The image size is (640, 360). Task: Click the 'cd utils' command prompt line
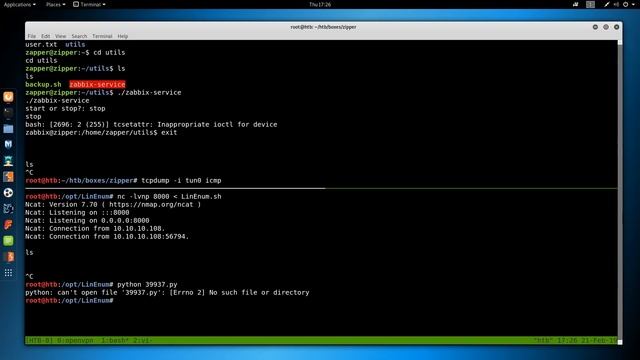[76, 53]
